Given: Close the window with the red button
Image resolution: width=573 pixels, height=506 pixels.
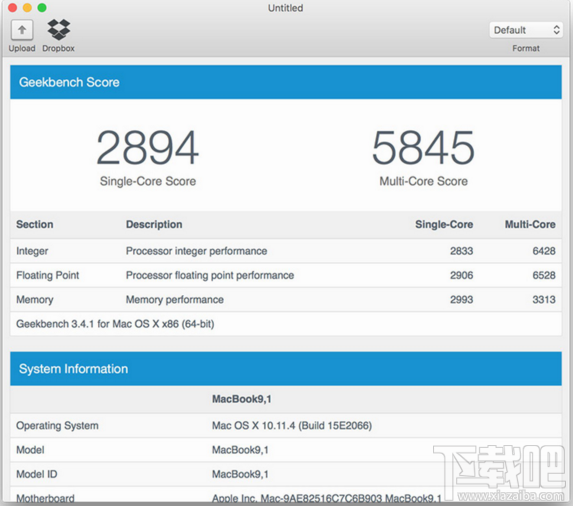Looking at the screenshot, I should pos(12,7).
